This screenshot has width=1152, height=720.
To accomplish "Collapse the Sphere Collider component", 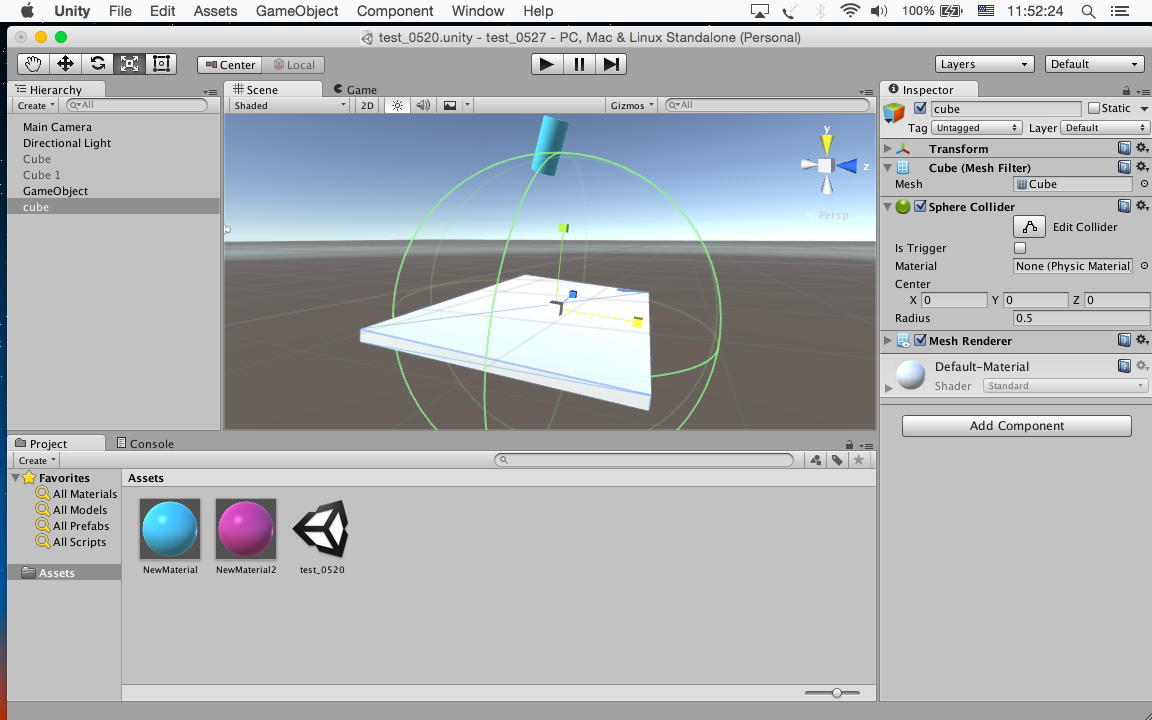I will (888, 206).
